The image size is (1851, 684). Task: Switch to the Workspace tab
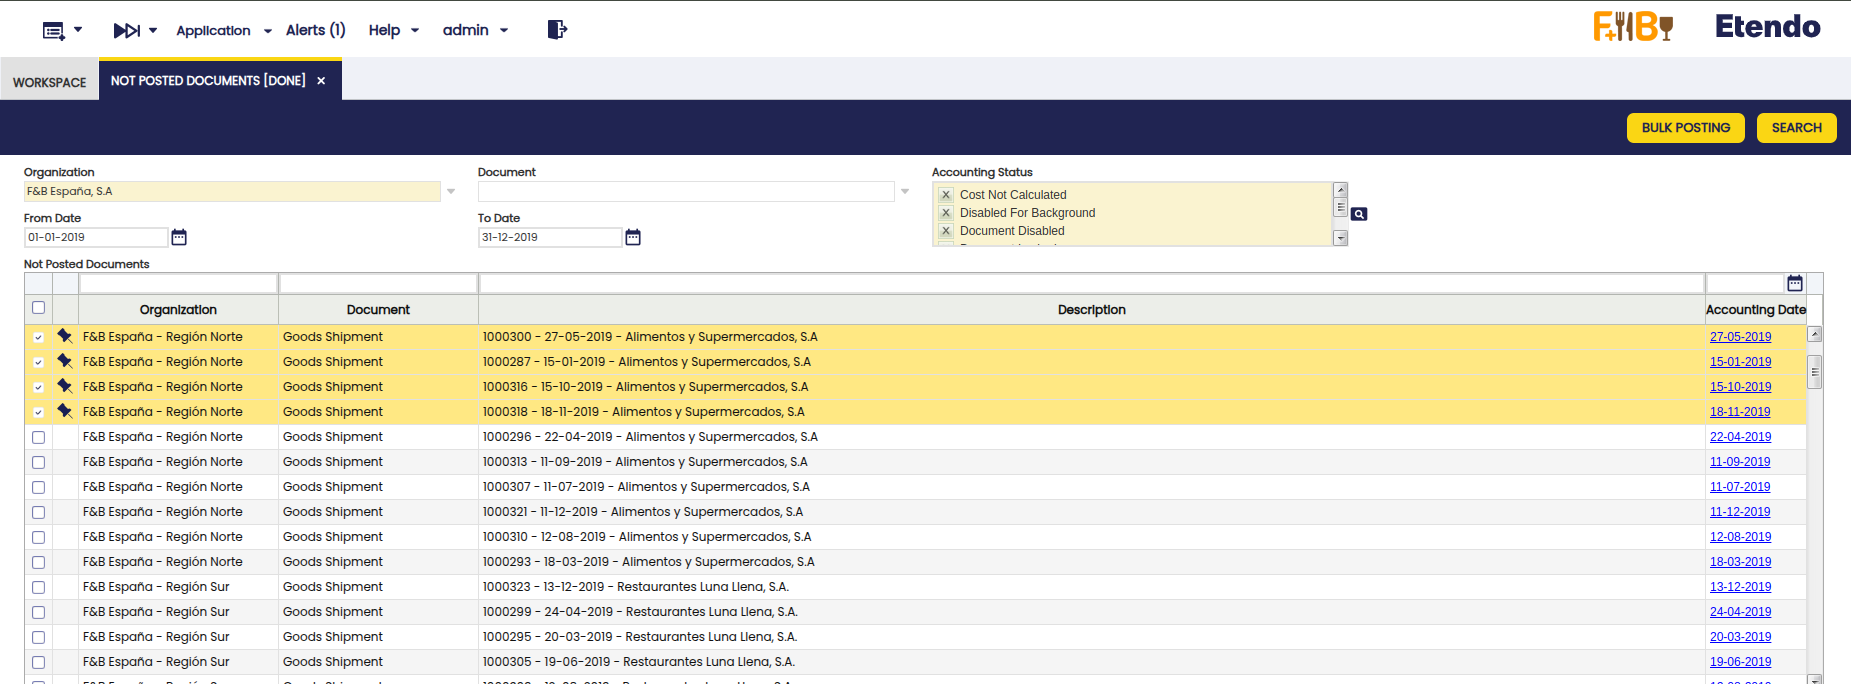50,82
